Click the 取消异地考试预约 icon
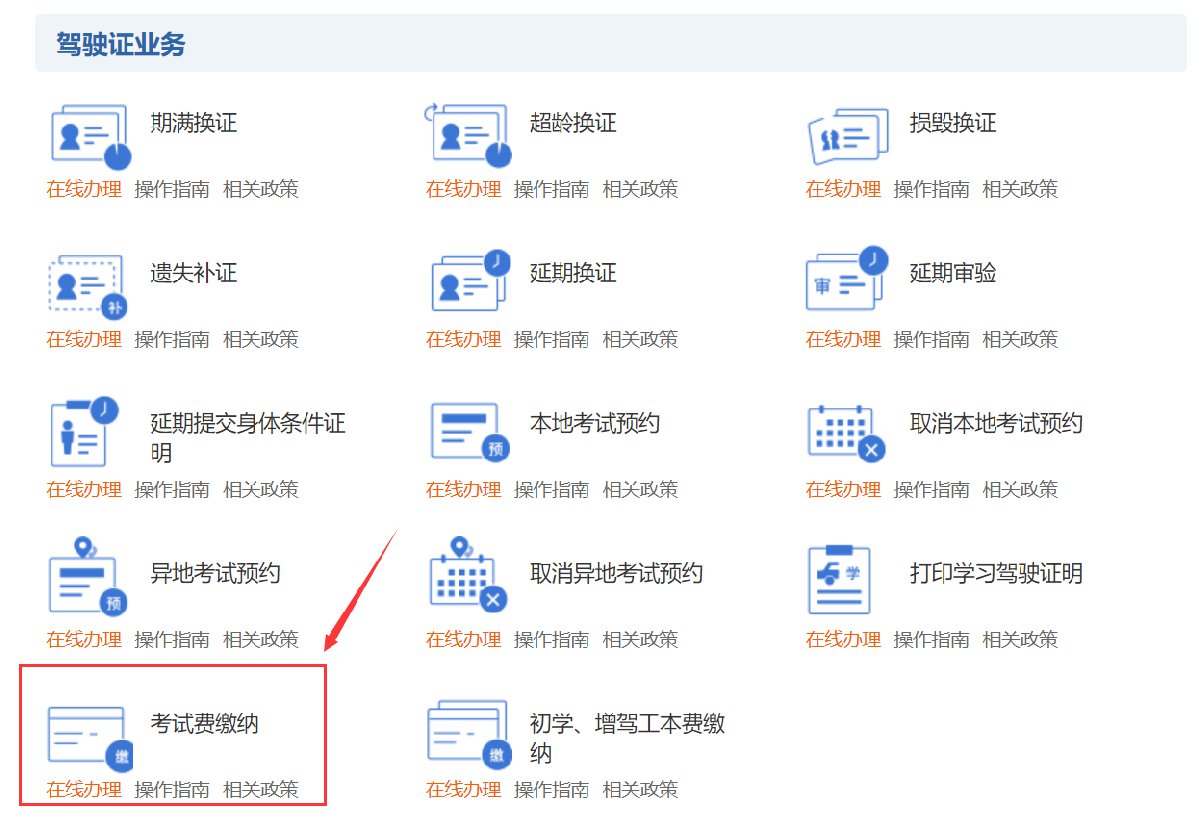 point(467,577)
